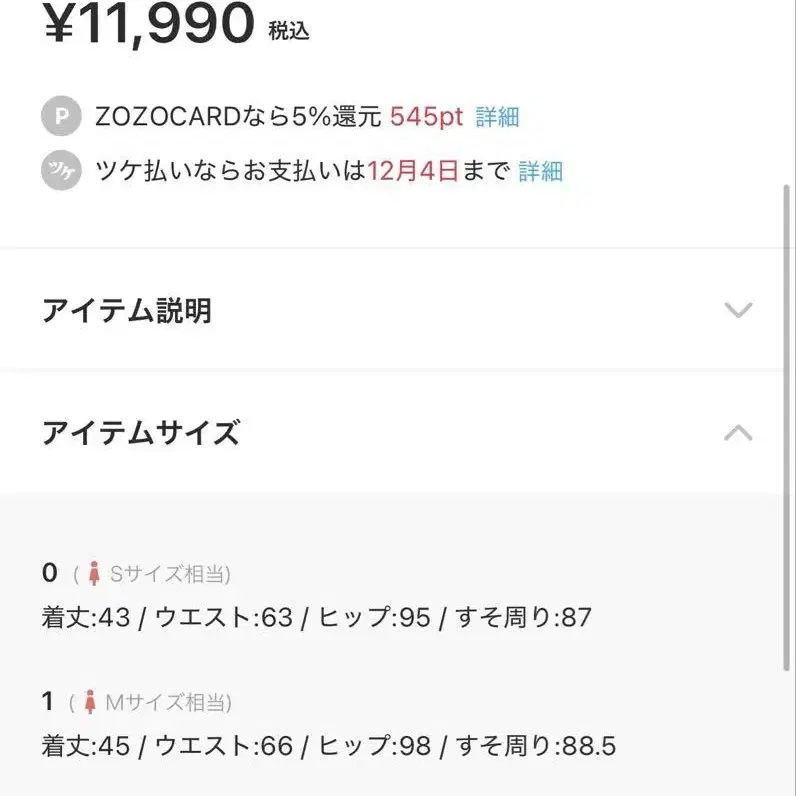
Task: Select the size 1 label
Action: tap(48, 701)
